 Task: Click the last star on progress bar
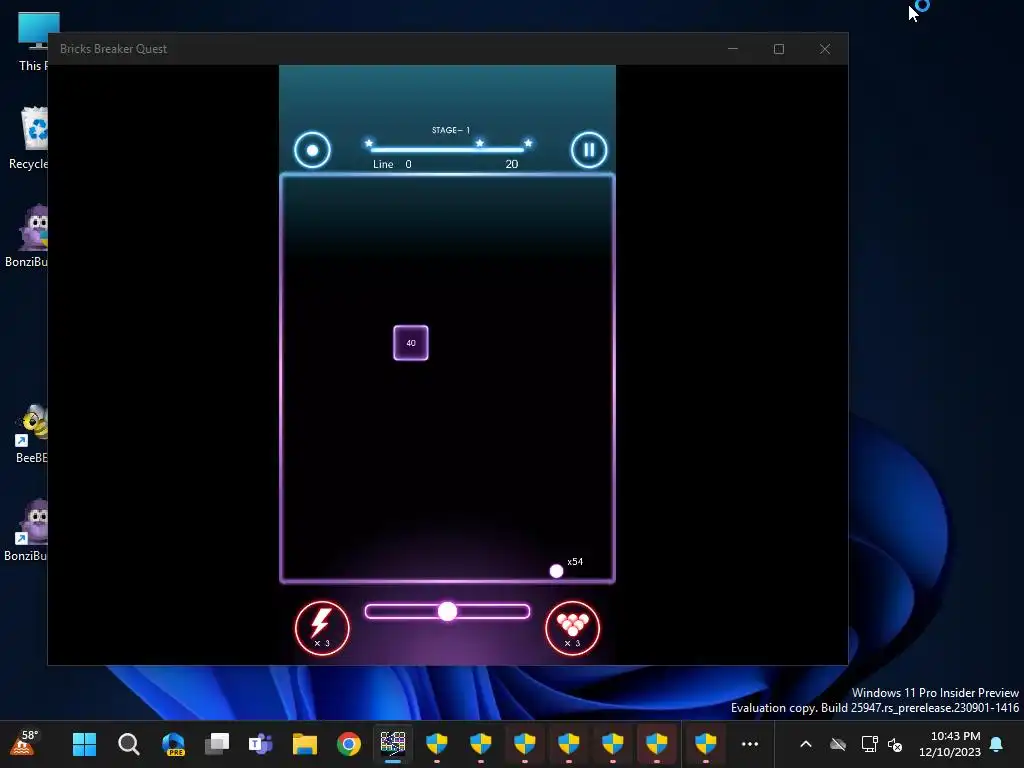point(528,143)
